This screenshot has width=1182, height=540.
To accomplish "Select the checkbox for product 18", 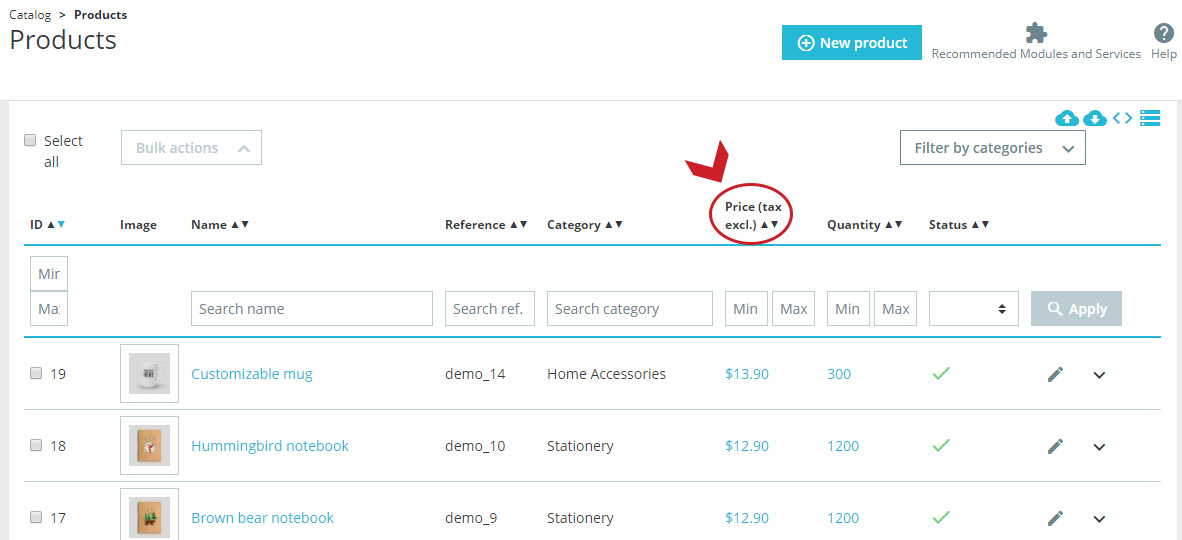I will pyautogui.click(x=35, y=445).
